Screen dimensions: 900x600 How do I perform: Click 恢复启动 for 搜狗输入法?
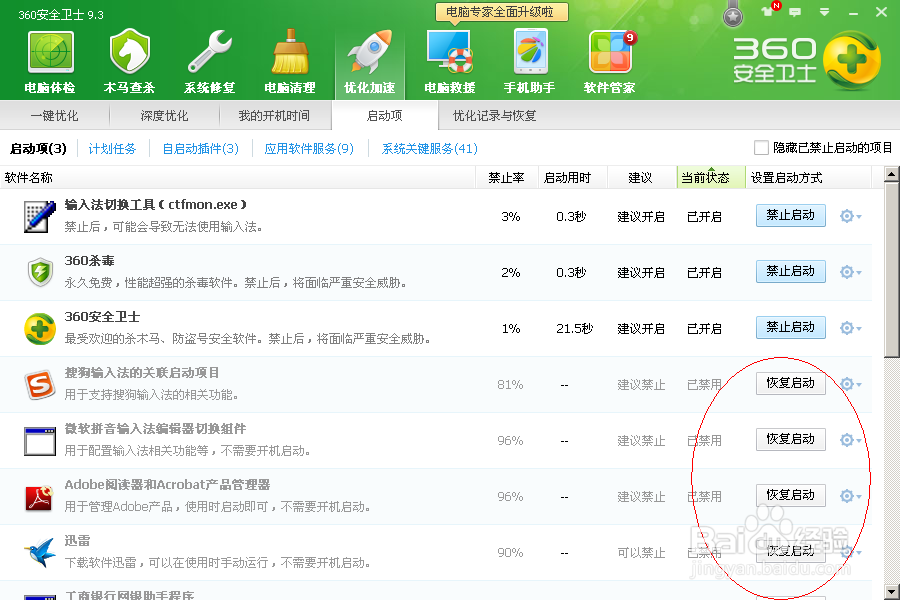coord(790,383)
